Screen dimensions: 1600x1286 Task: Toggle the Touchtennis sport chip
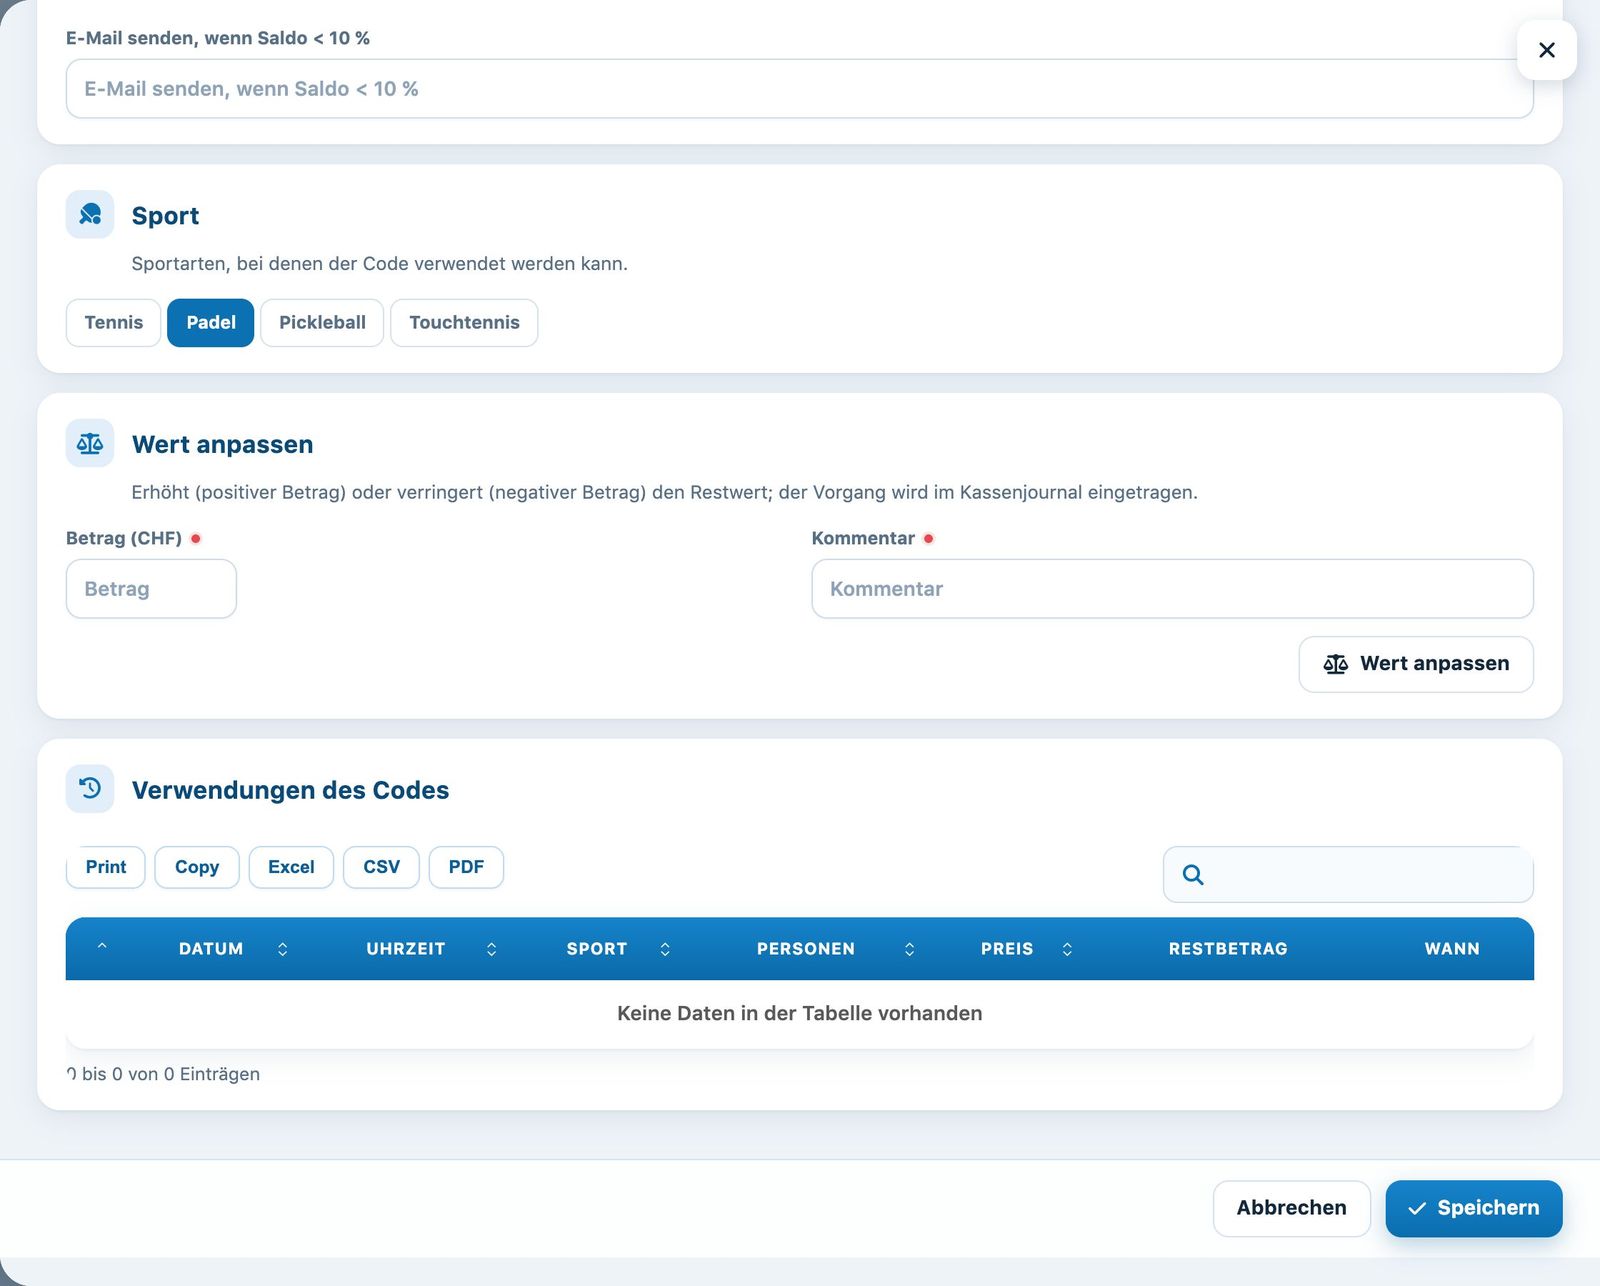tap(464, 323)
